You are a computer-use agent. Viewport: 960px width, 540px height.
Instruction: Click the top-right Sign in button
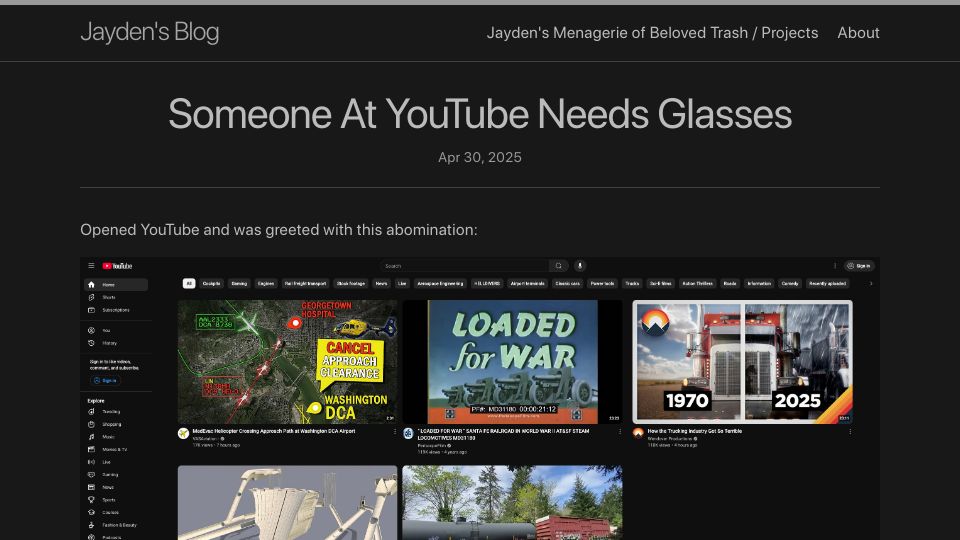(860, 266)
